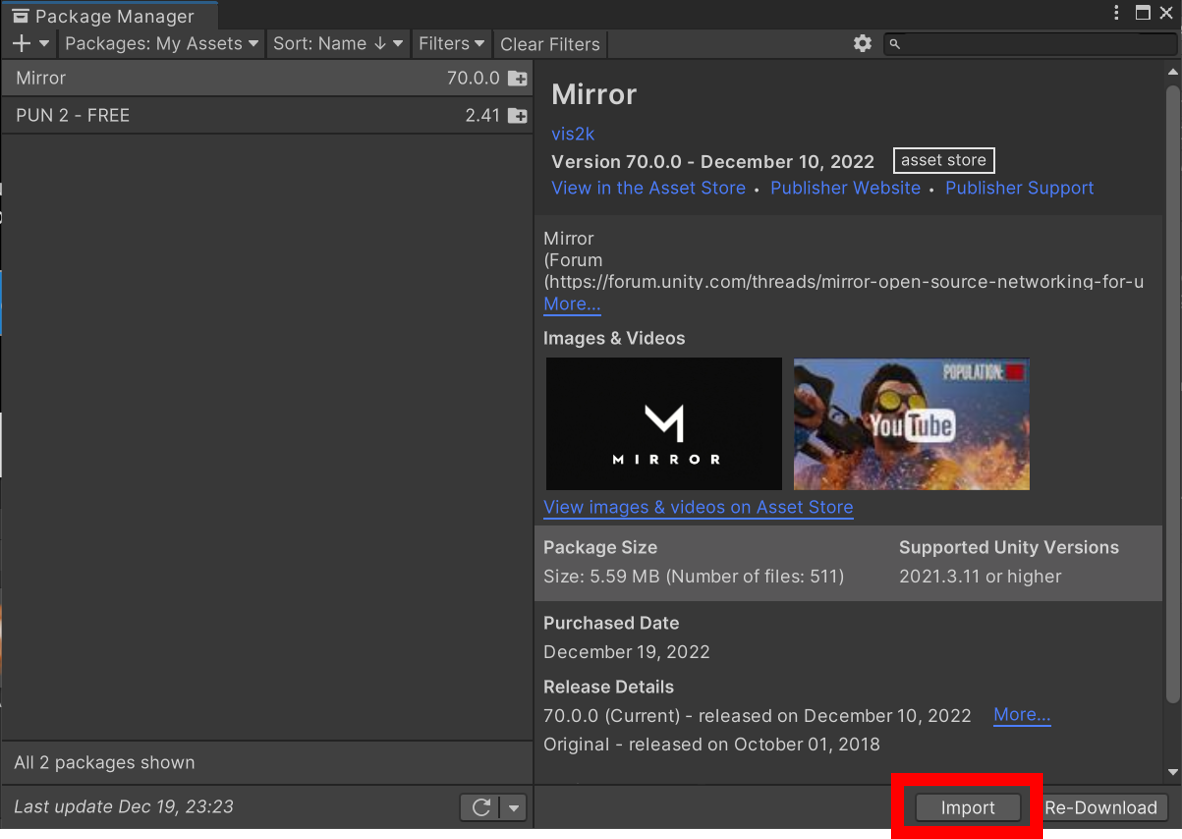1182x839 pixels.
Task: Click the refresh package list icon
Action: [x=481, y=807]
